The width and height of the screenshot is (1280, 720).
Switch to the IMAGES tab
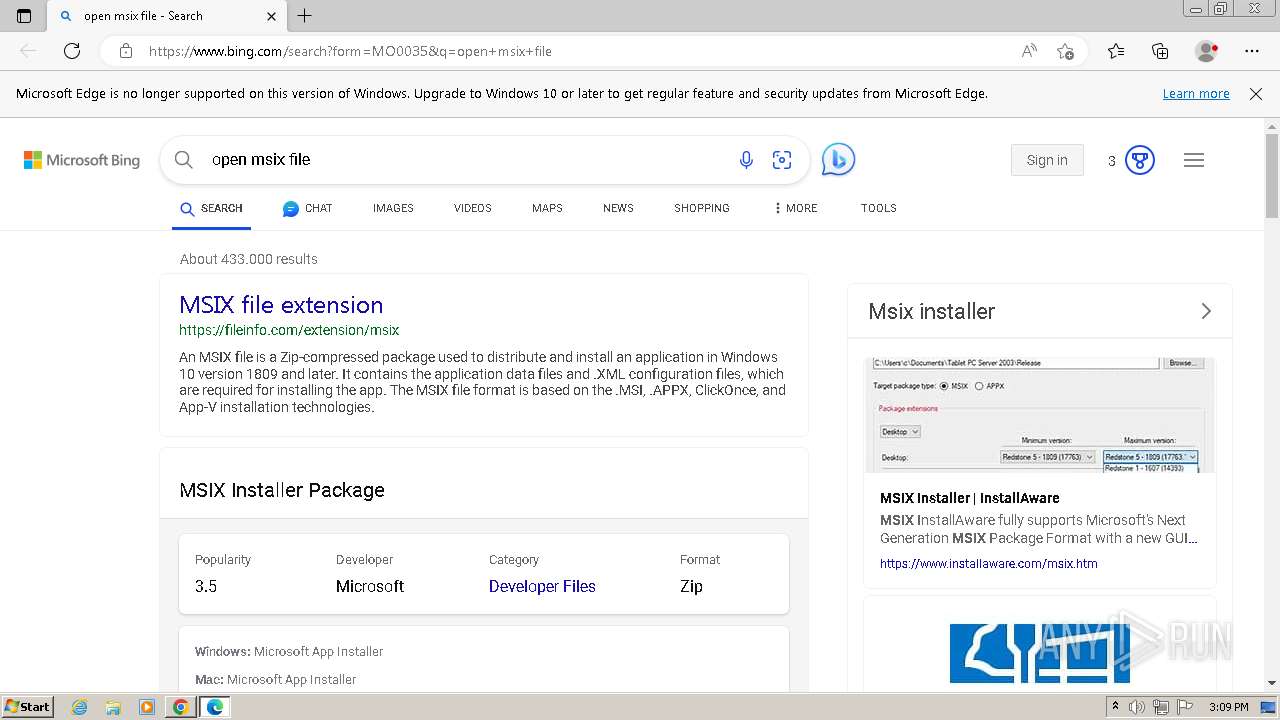(x=393, y=208)
